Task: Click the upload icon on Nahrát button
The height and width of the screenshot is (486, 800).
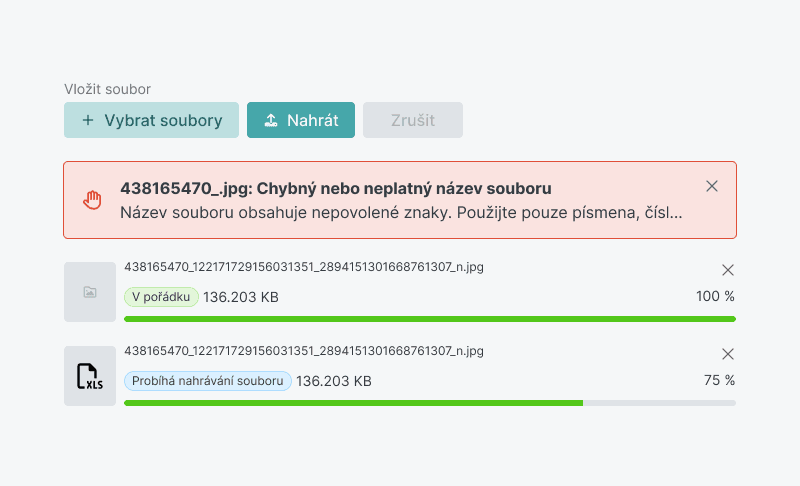Action: pyautogui.click(x=270, y=120)
